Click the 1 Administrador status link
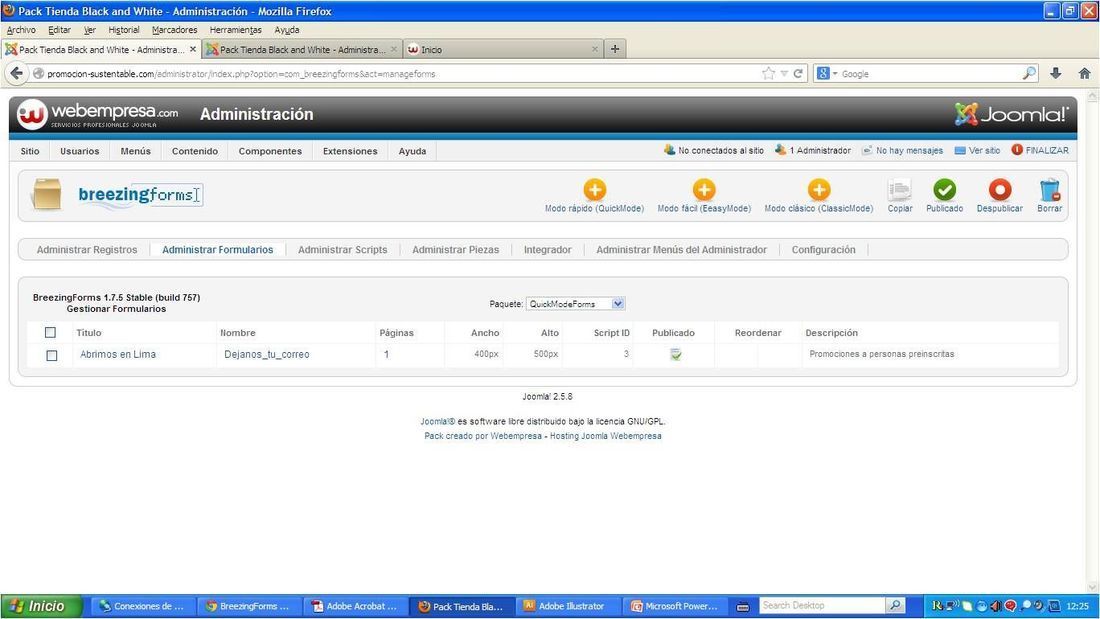 point(813,150)
